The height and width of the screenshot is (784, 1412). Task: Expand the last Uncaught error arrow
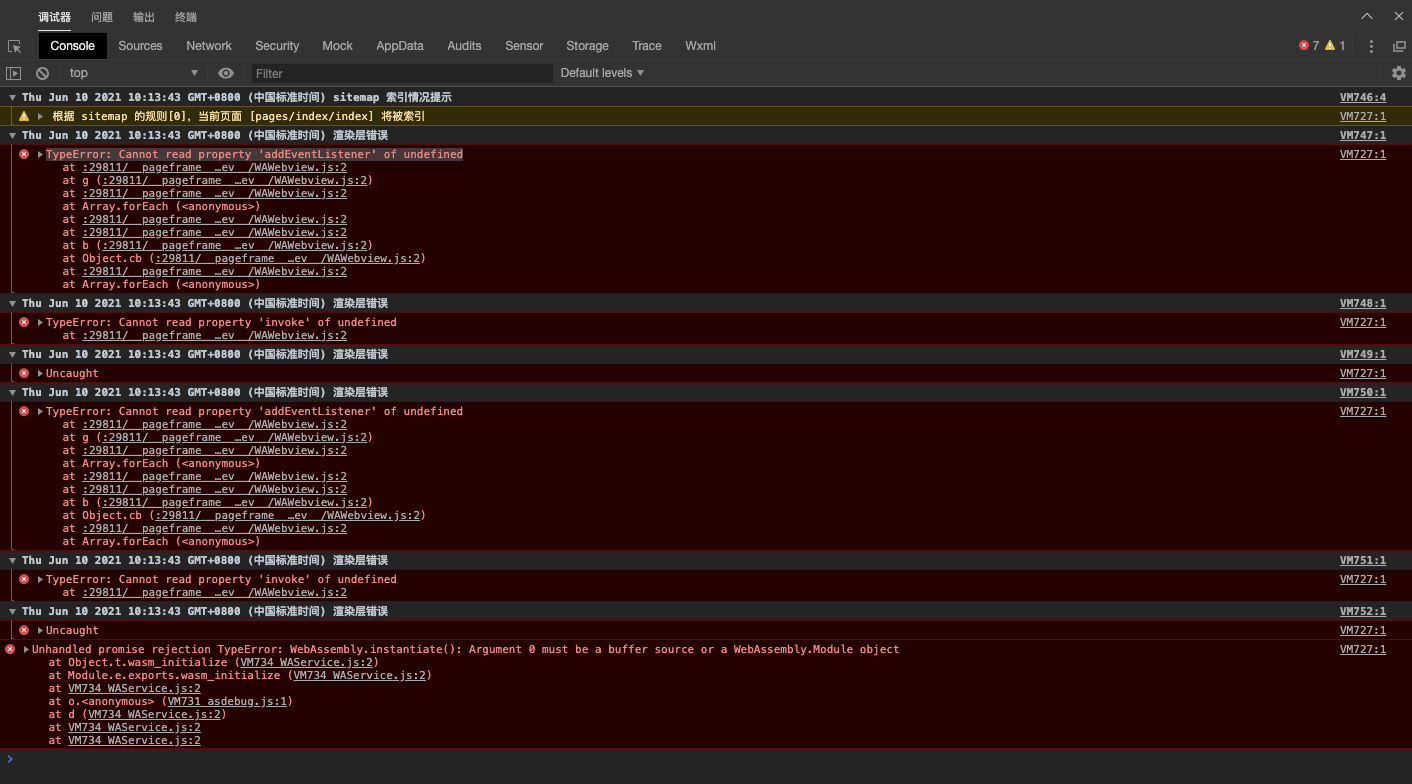(x=40, y=631)
